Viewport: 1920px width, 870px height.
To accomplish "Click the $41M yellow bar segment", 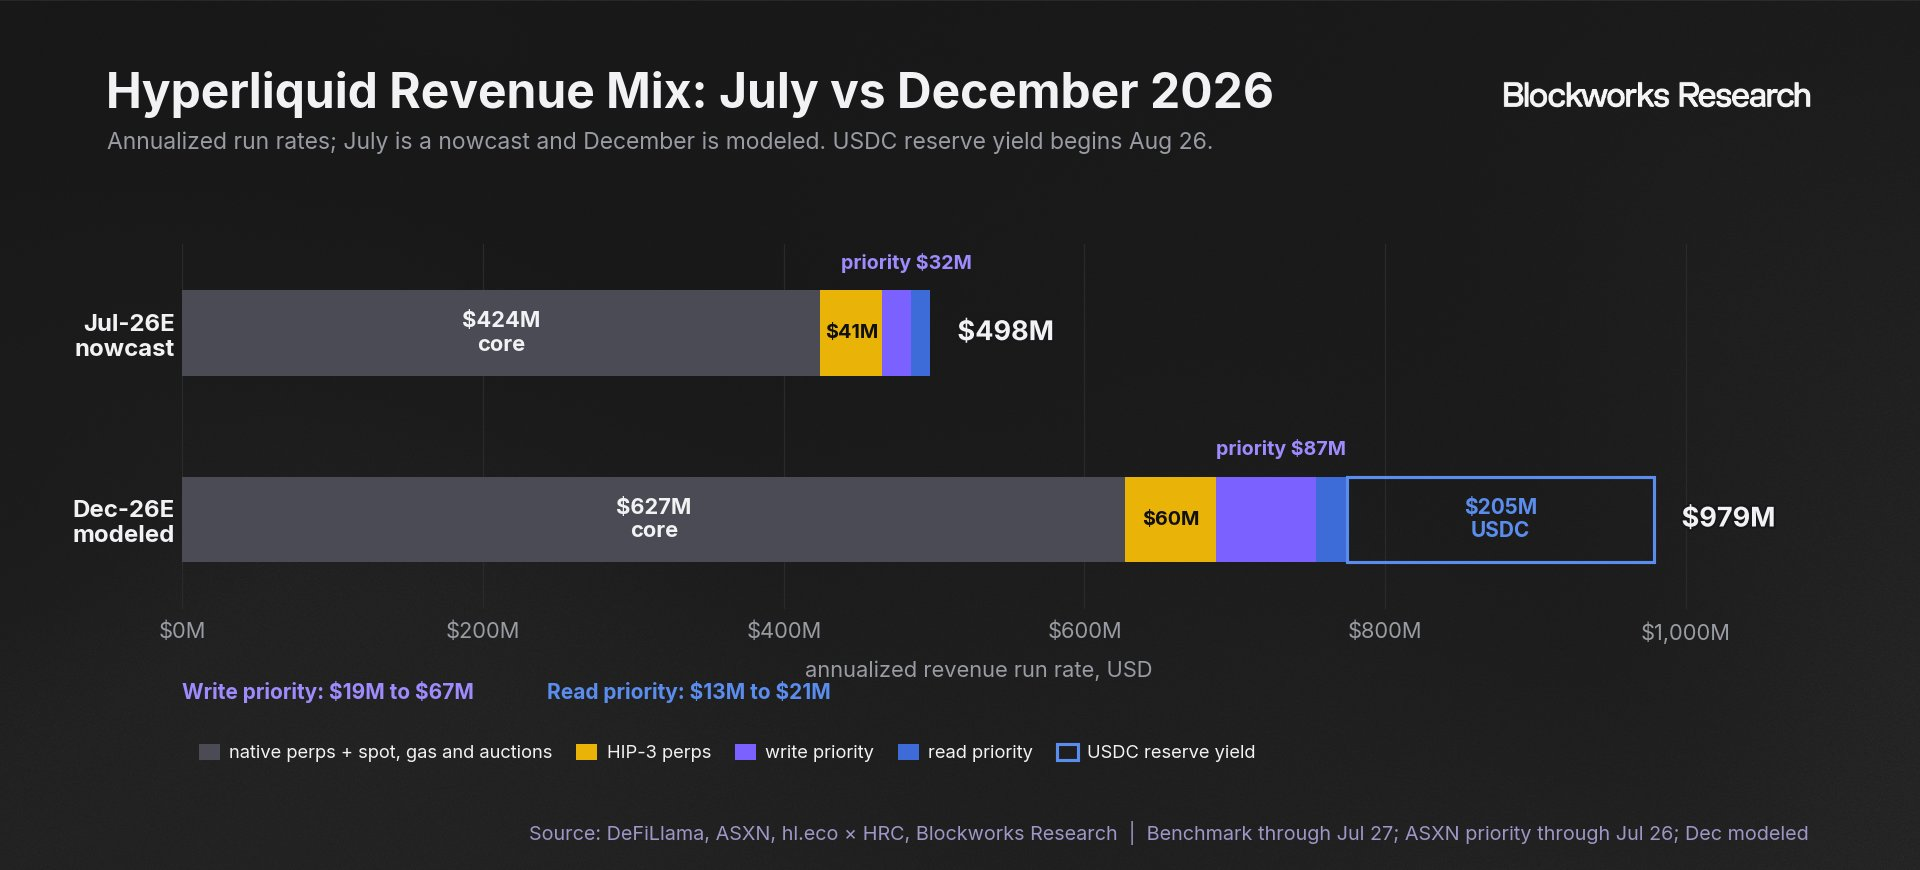I will (851, 333).
